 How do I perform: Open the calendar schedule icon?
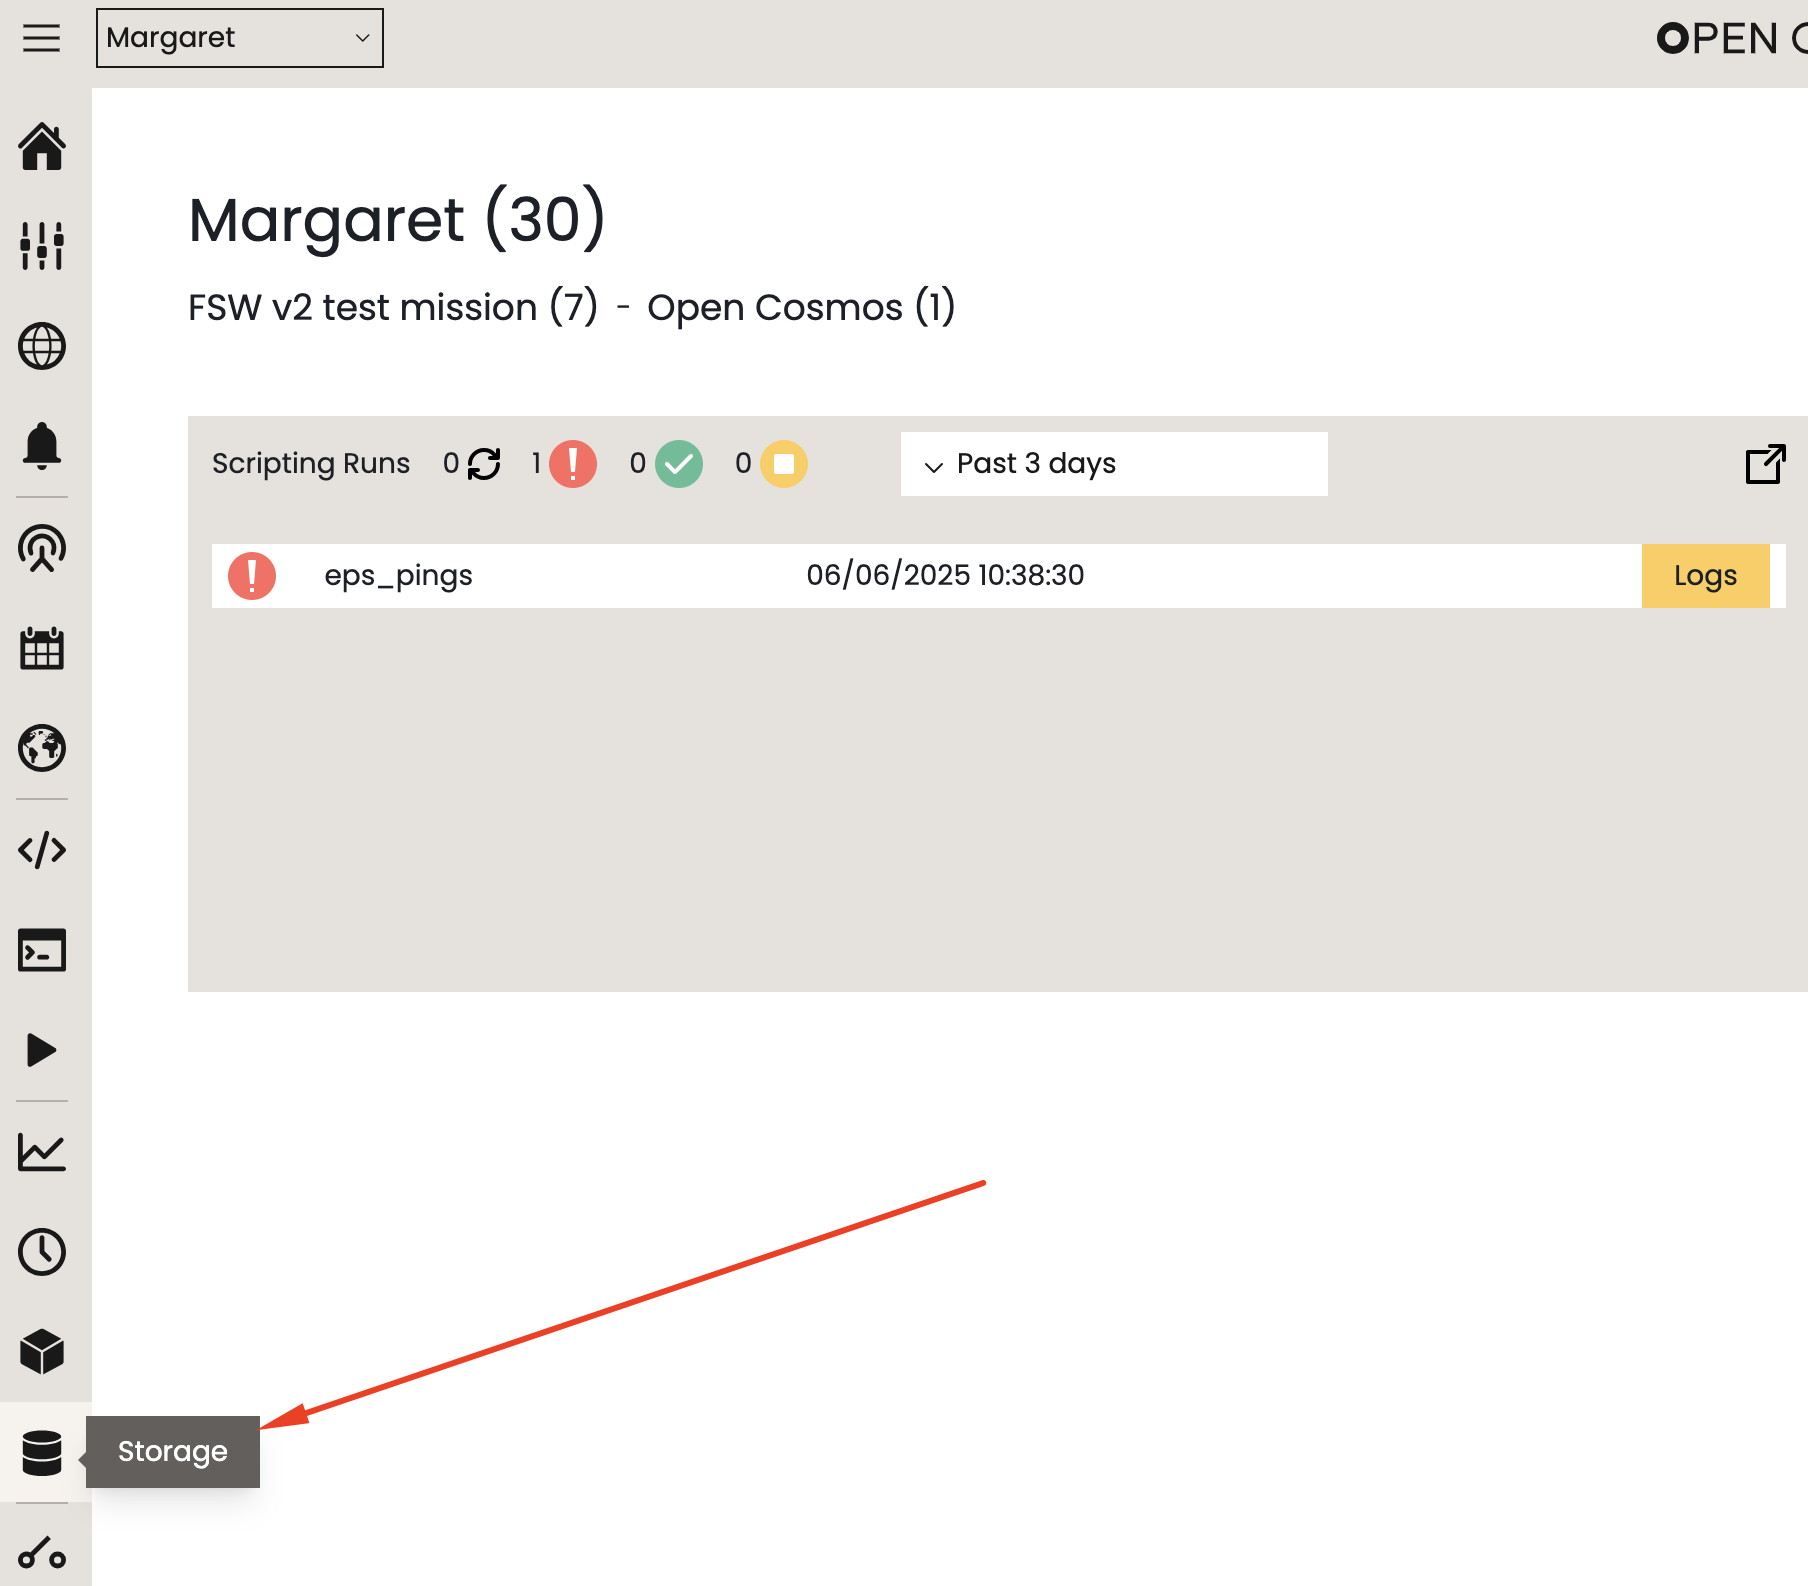[42, 649]
